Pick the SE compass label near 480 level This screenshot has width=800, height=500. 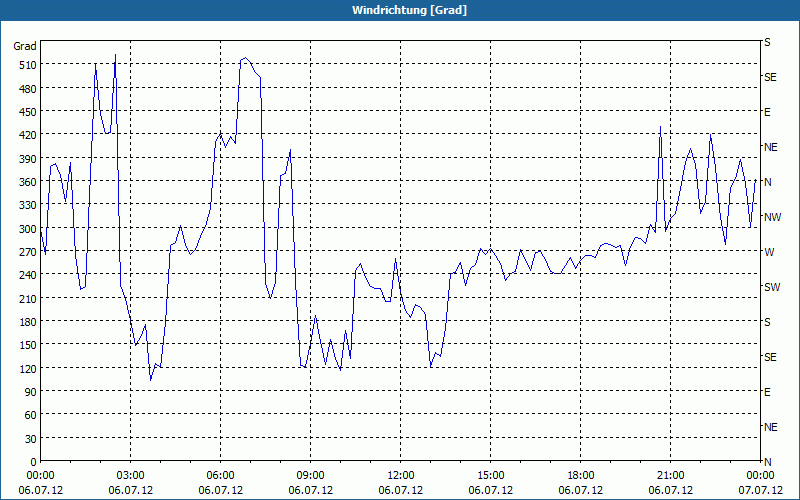pos(770,78)
